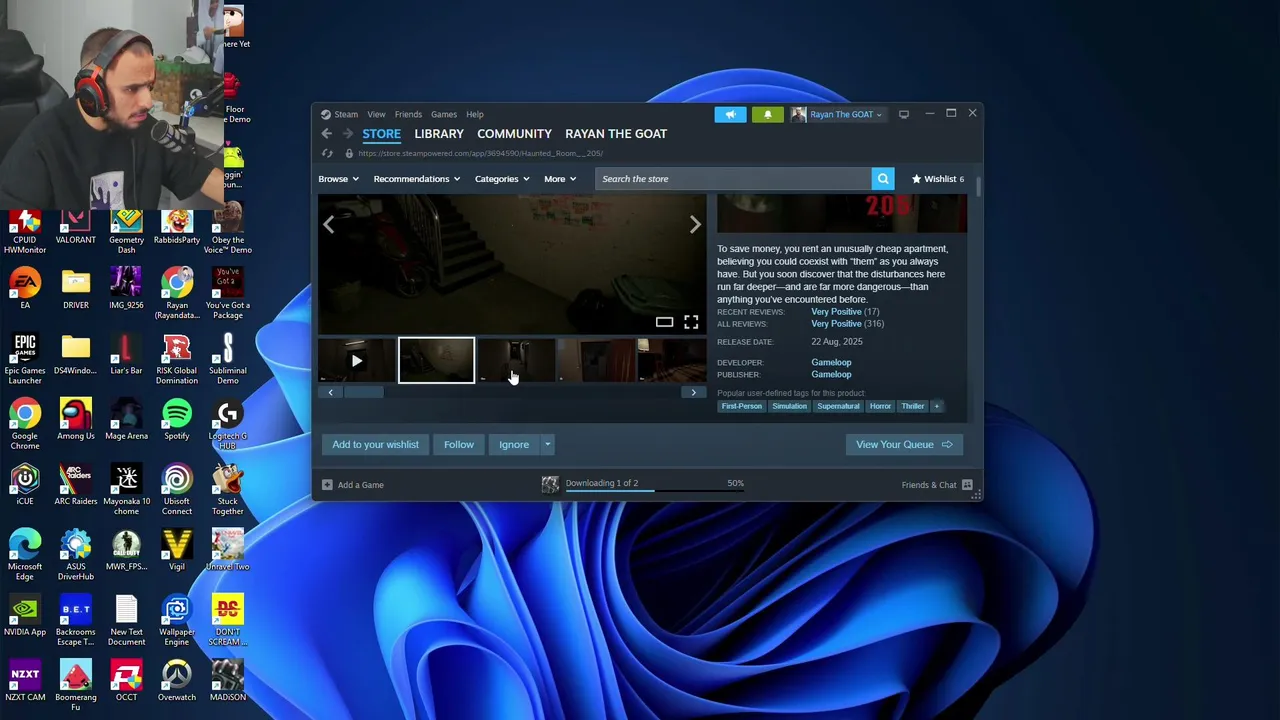Click the Gameloop developer link
1280x720 pixels.
[831, 363]
